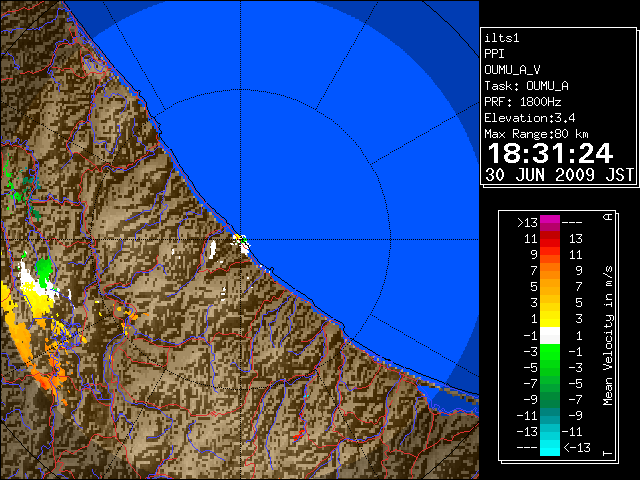This screenshot has height=480, width=640.
Task: Click the "Max Range:80 km" text
Action: click(536, 134)
